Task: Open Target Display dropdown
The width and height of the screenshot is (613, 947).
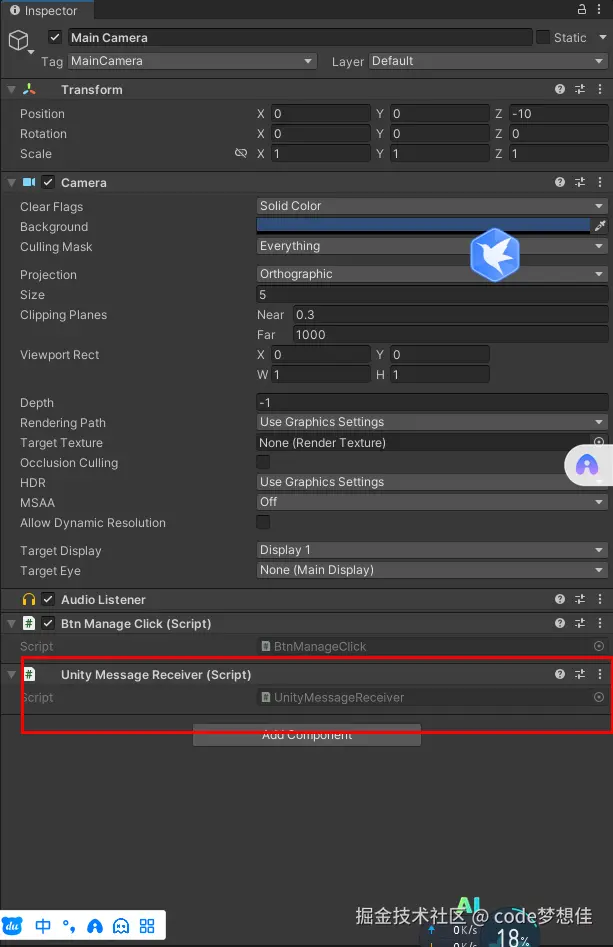Action: click(x=432, y=550)
